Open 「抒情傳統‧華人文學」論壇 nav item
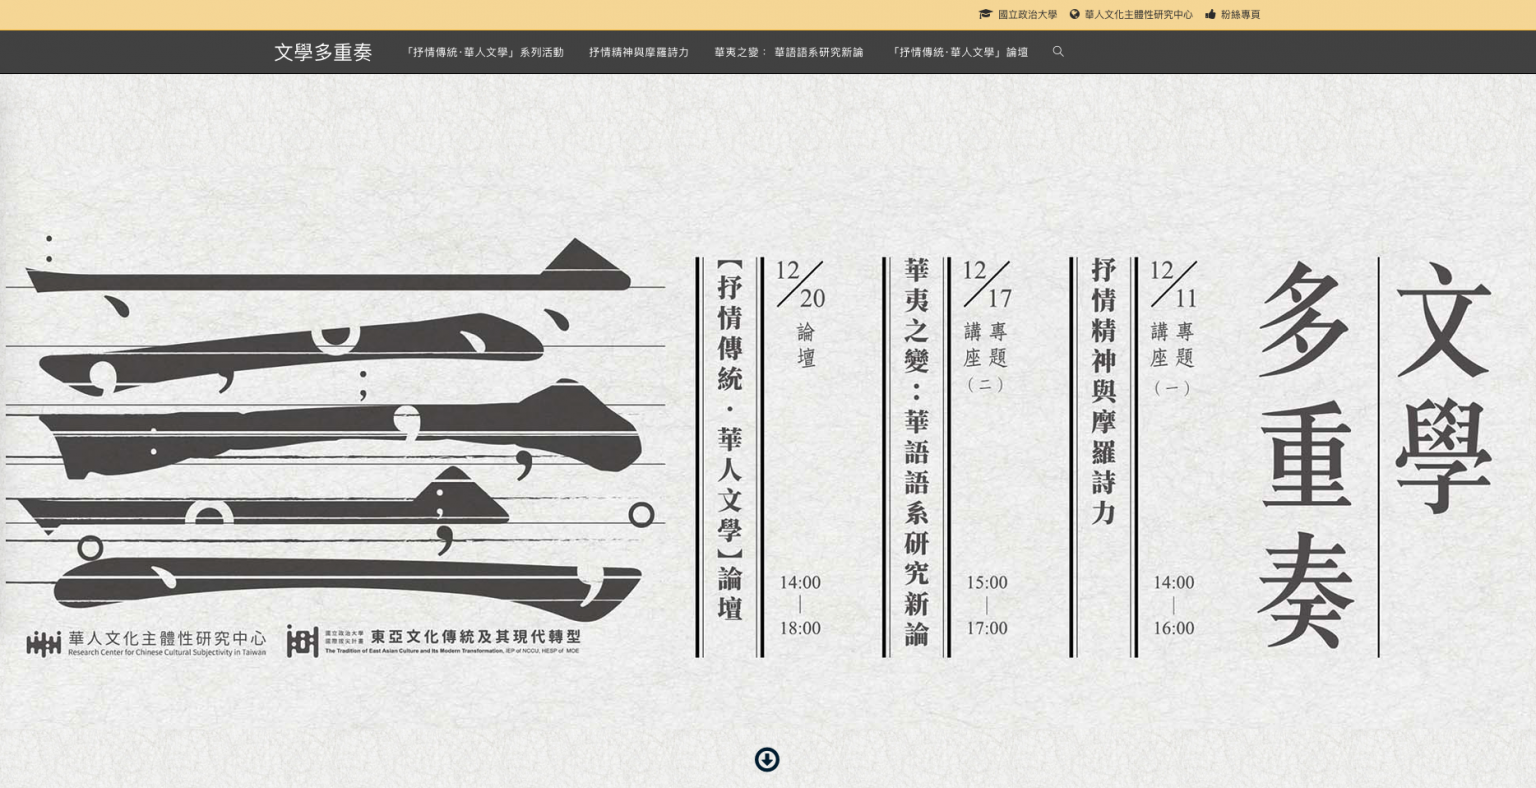The width and height of the screenshot is (1536, 788). click(958, 52)
